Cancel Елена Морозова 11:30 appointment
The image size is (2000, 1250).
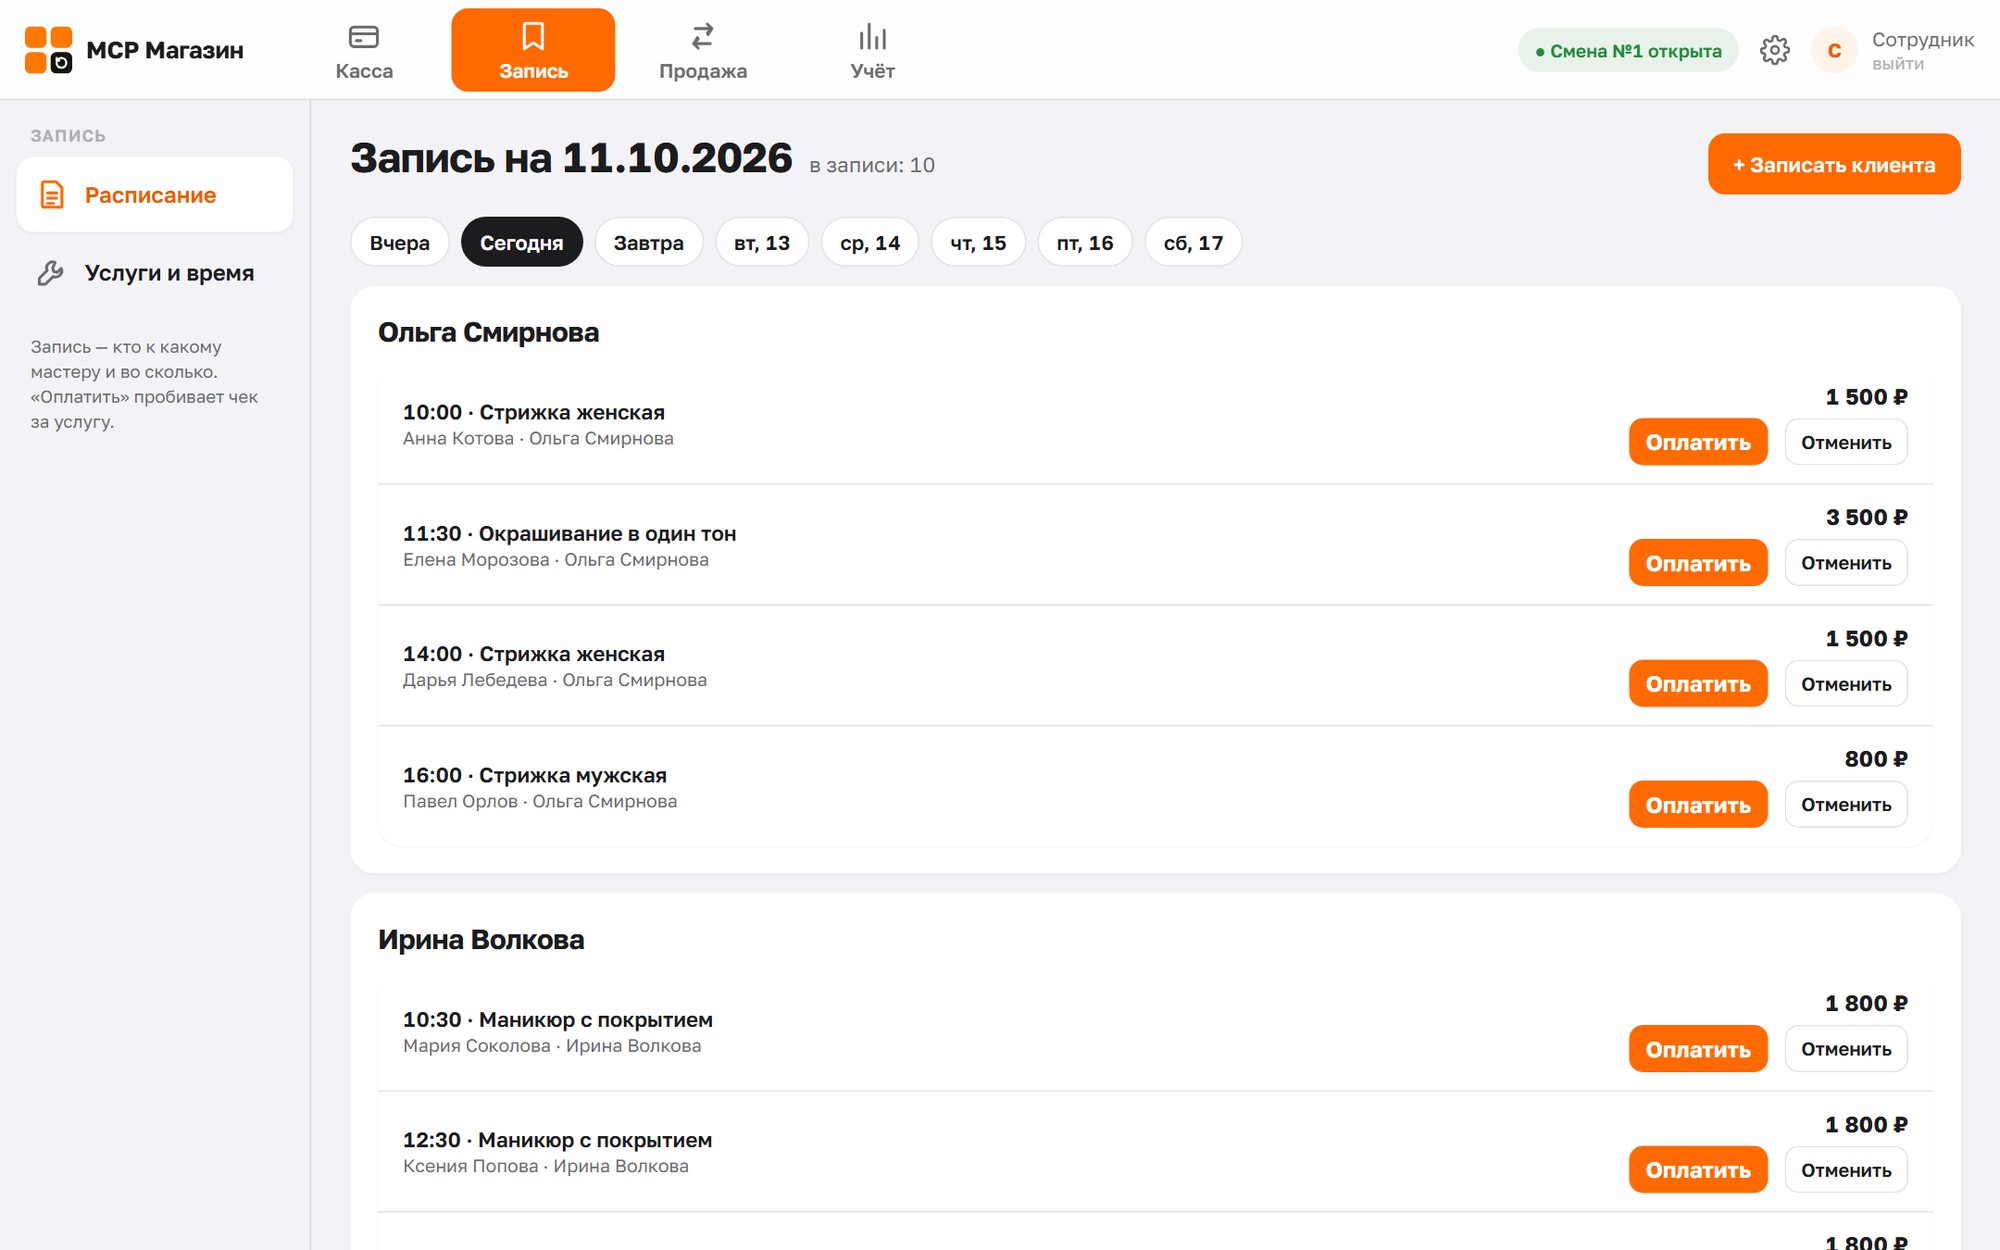pyautogui.click(x=1846, y=563)
